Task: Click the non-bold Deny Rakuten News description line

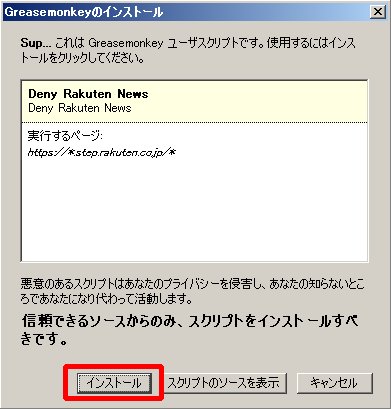Action: (x=80, y=108)
